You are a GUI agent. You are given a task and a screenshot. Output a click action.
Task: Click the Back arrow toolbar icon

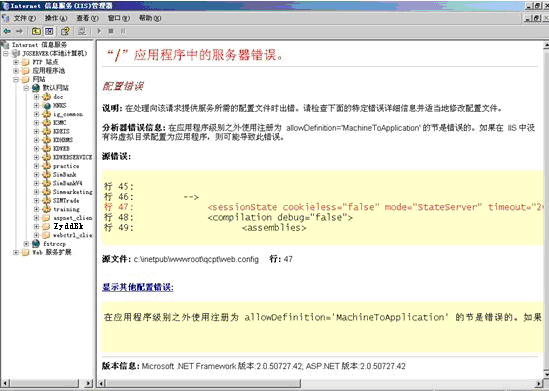[x=7, y=32]
